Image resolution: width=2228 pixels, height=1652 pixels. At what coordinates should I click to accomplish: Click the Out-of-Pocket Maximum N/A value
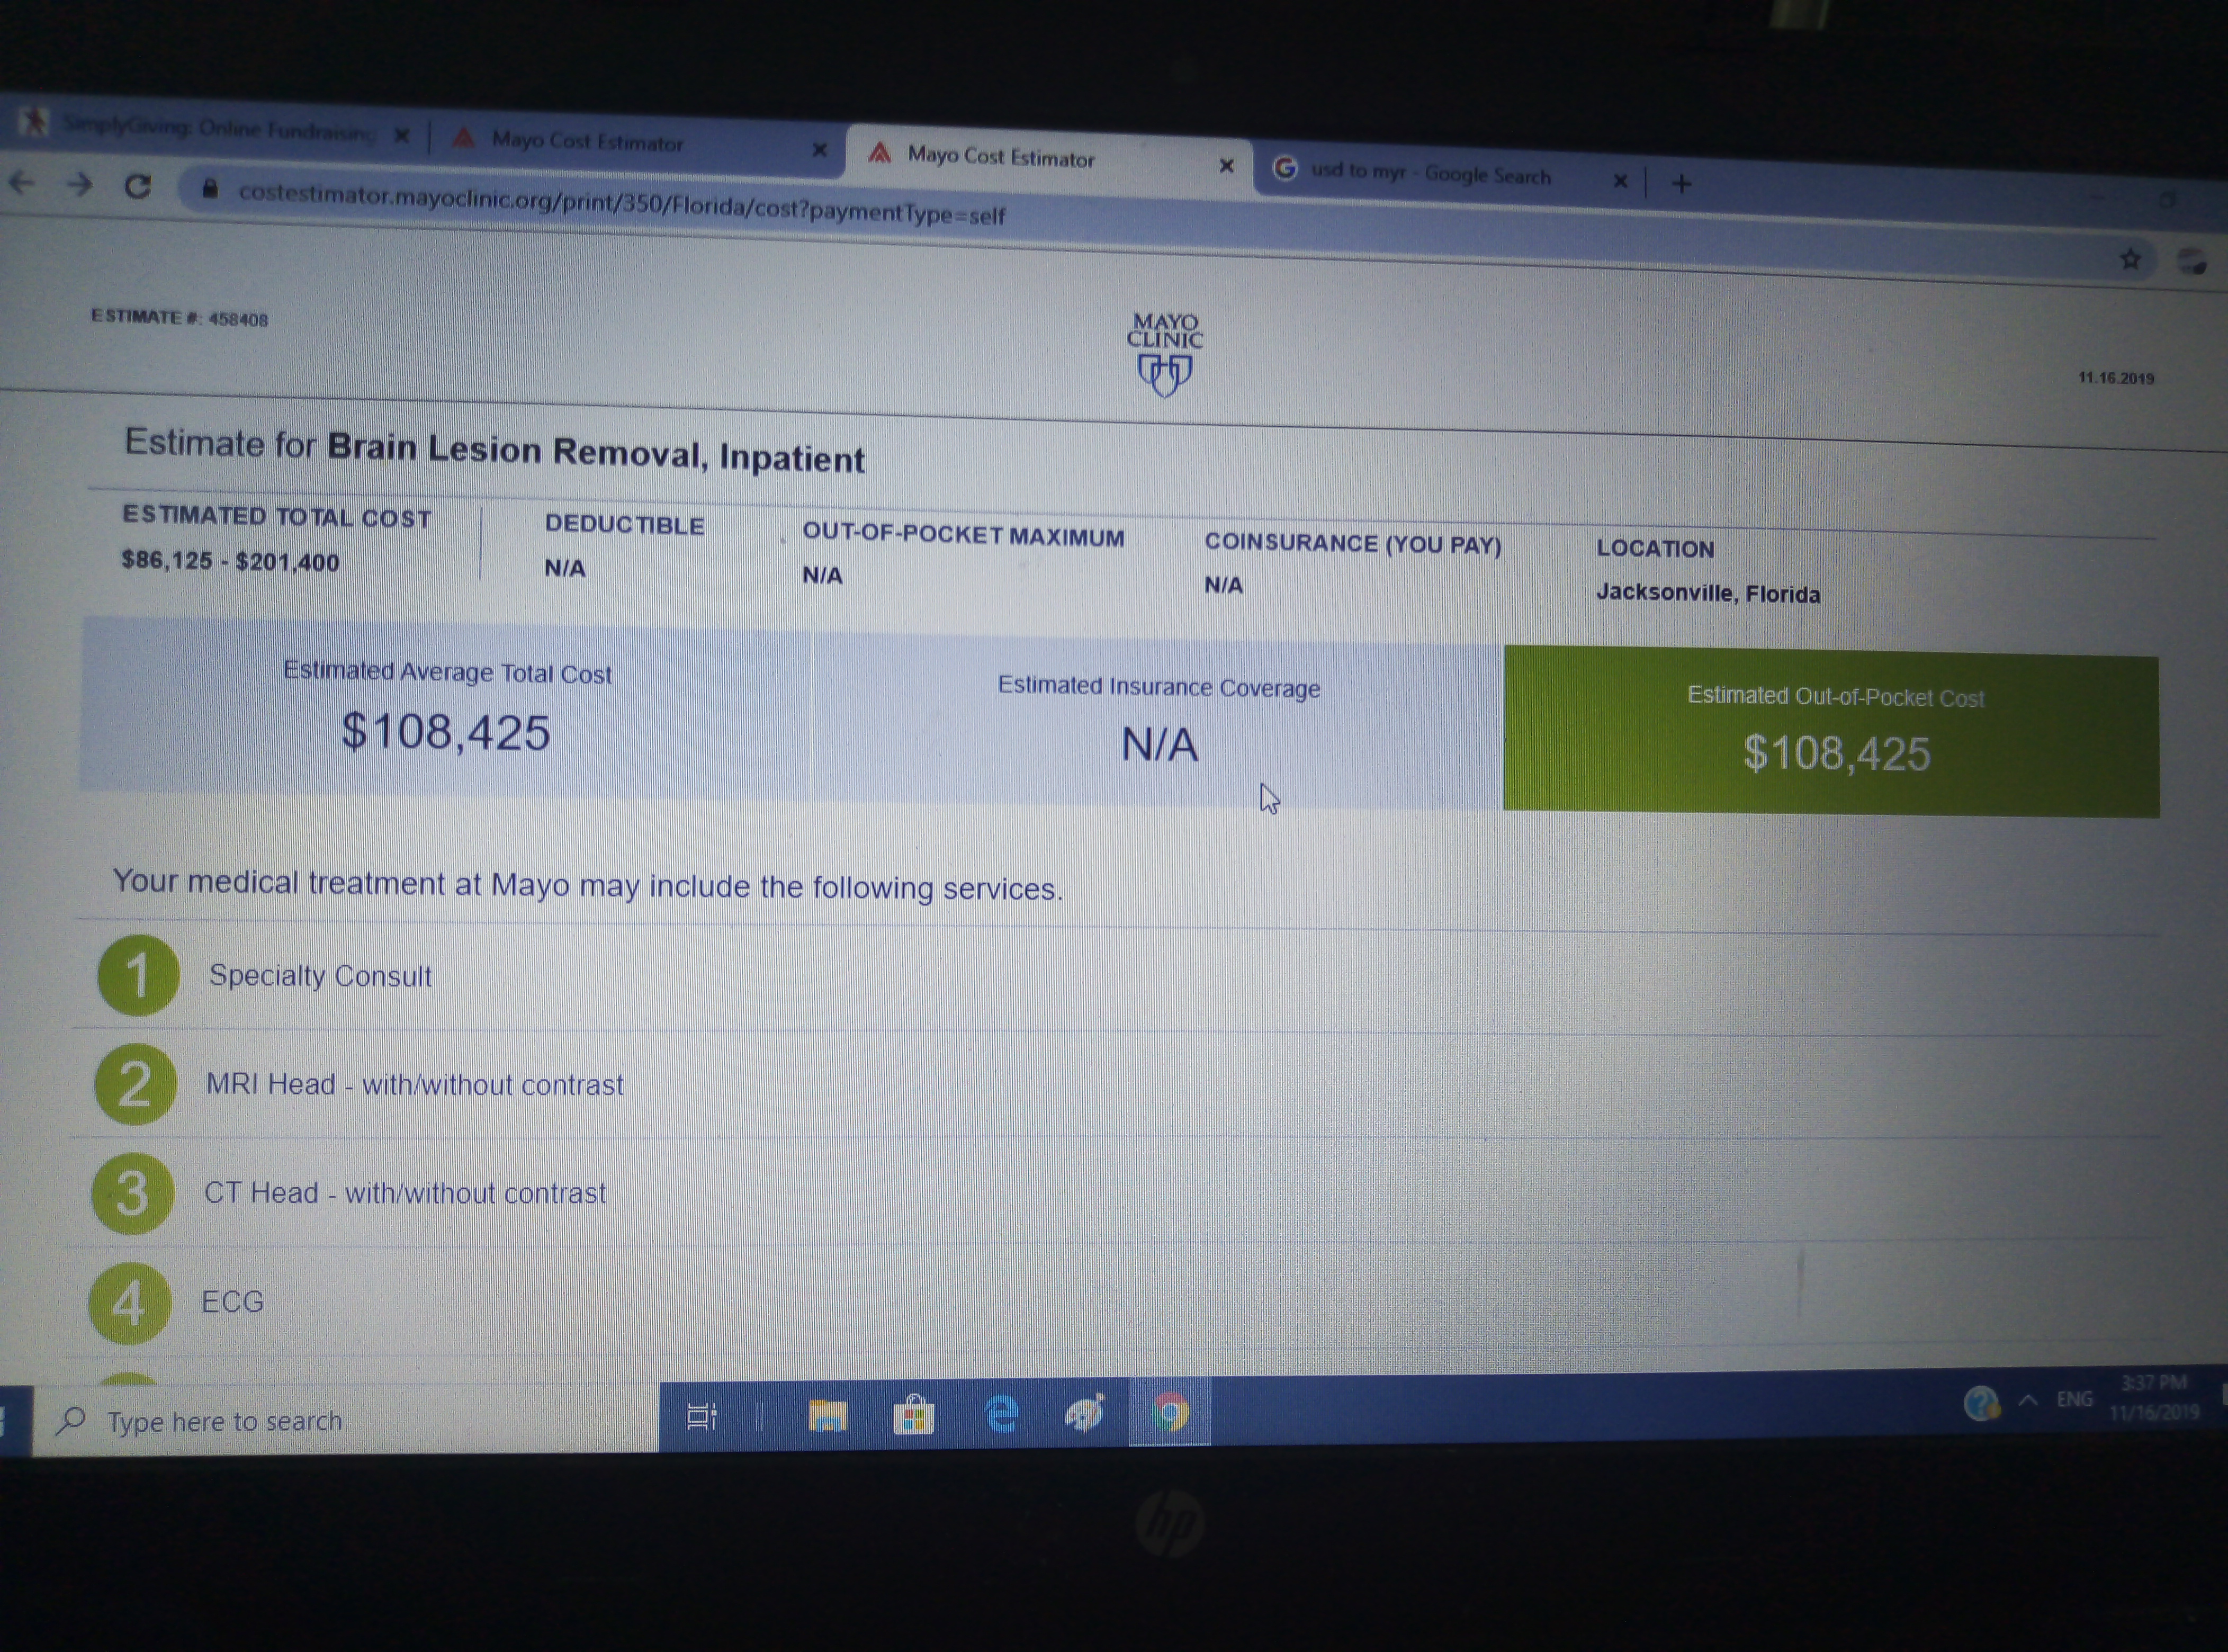pos(822,575)
